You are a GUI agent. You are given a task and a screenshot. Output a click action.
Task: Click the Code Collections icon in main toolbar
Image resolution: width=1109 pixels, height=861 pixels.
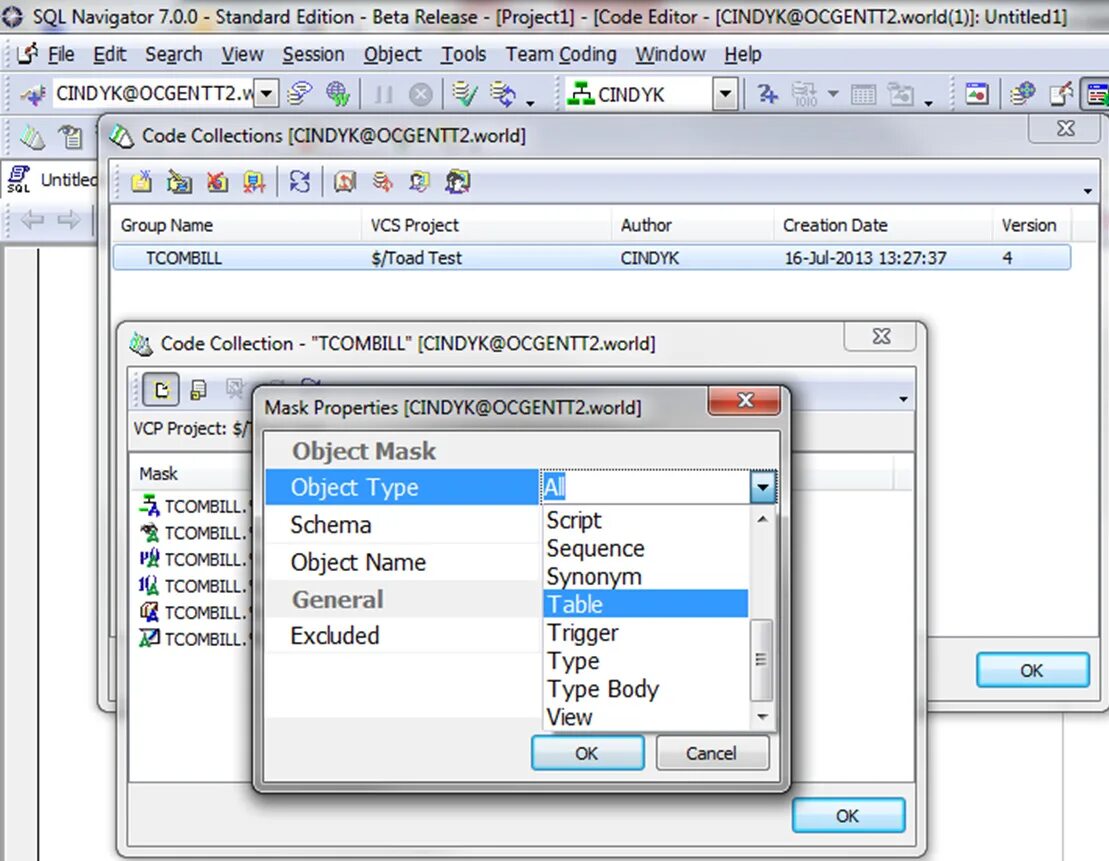(x=32, y=137)
